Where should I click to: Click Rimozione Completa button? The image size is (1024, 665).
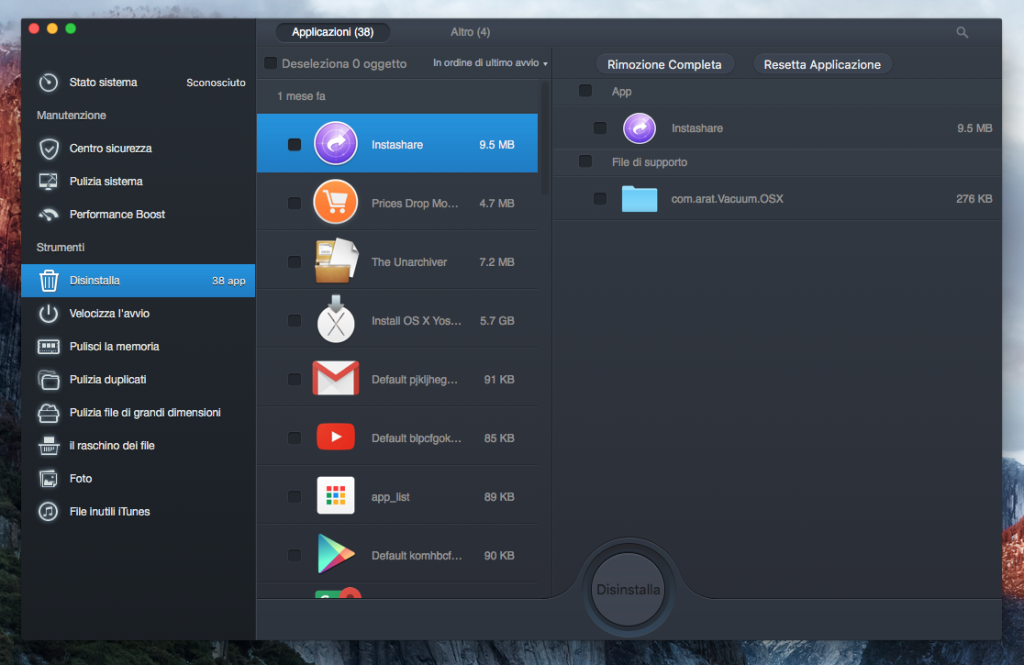(664, 64)
